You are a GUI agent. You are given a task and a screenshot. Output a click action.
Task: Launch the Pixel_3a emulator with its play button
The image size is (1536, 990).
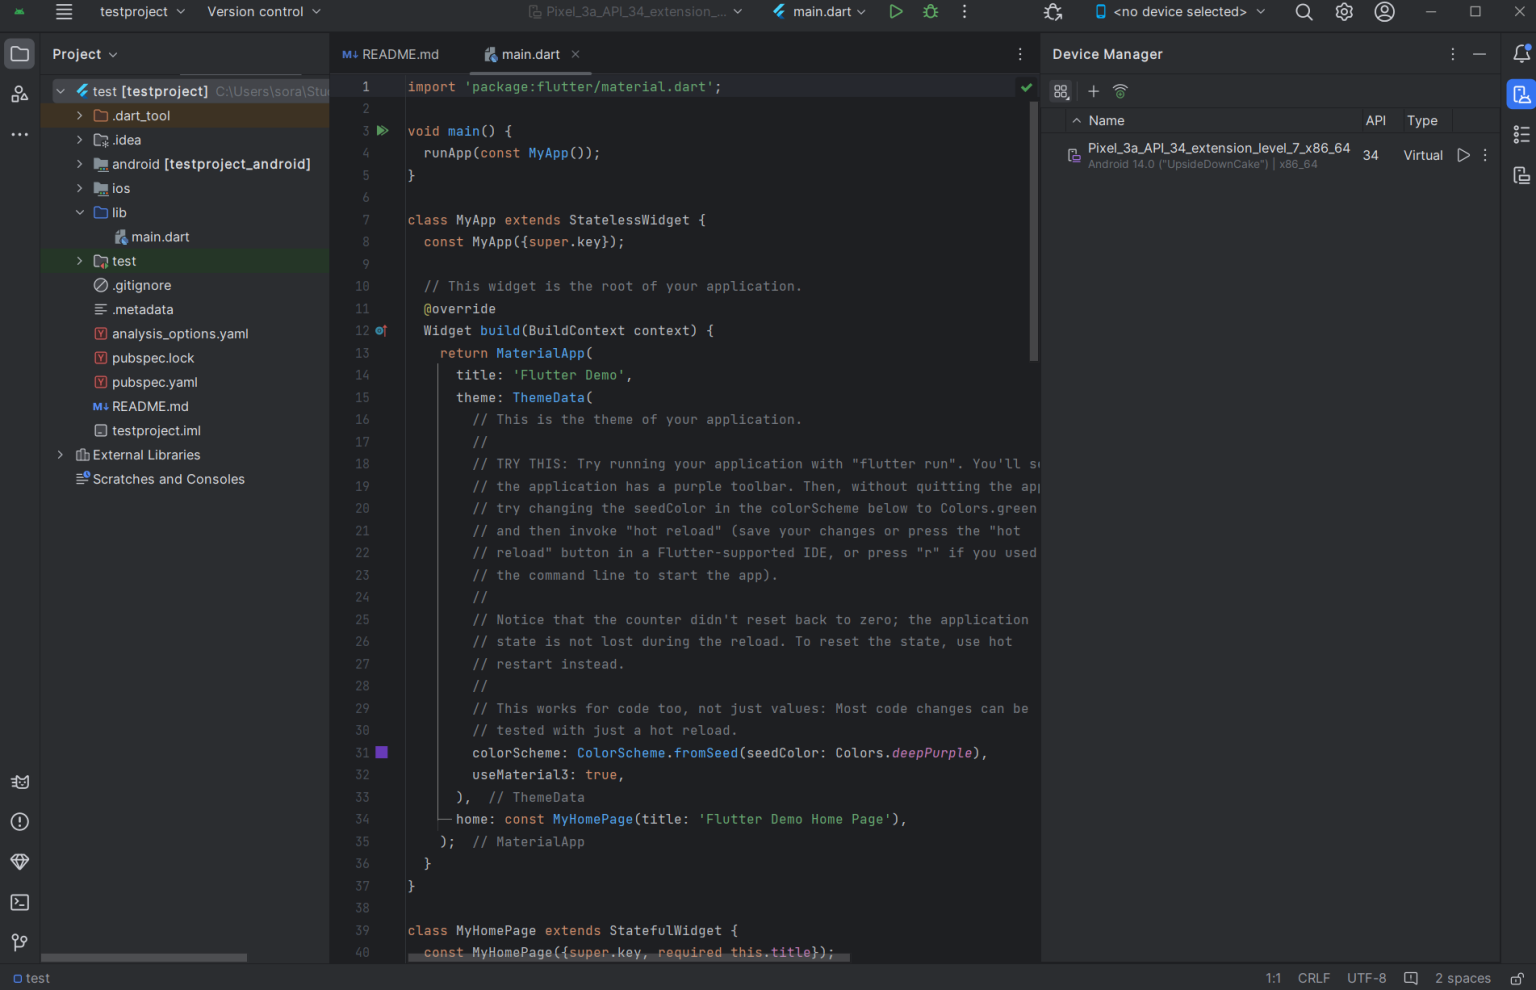(x=1463, y=155)
